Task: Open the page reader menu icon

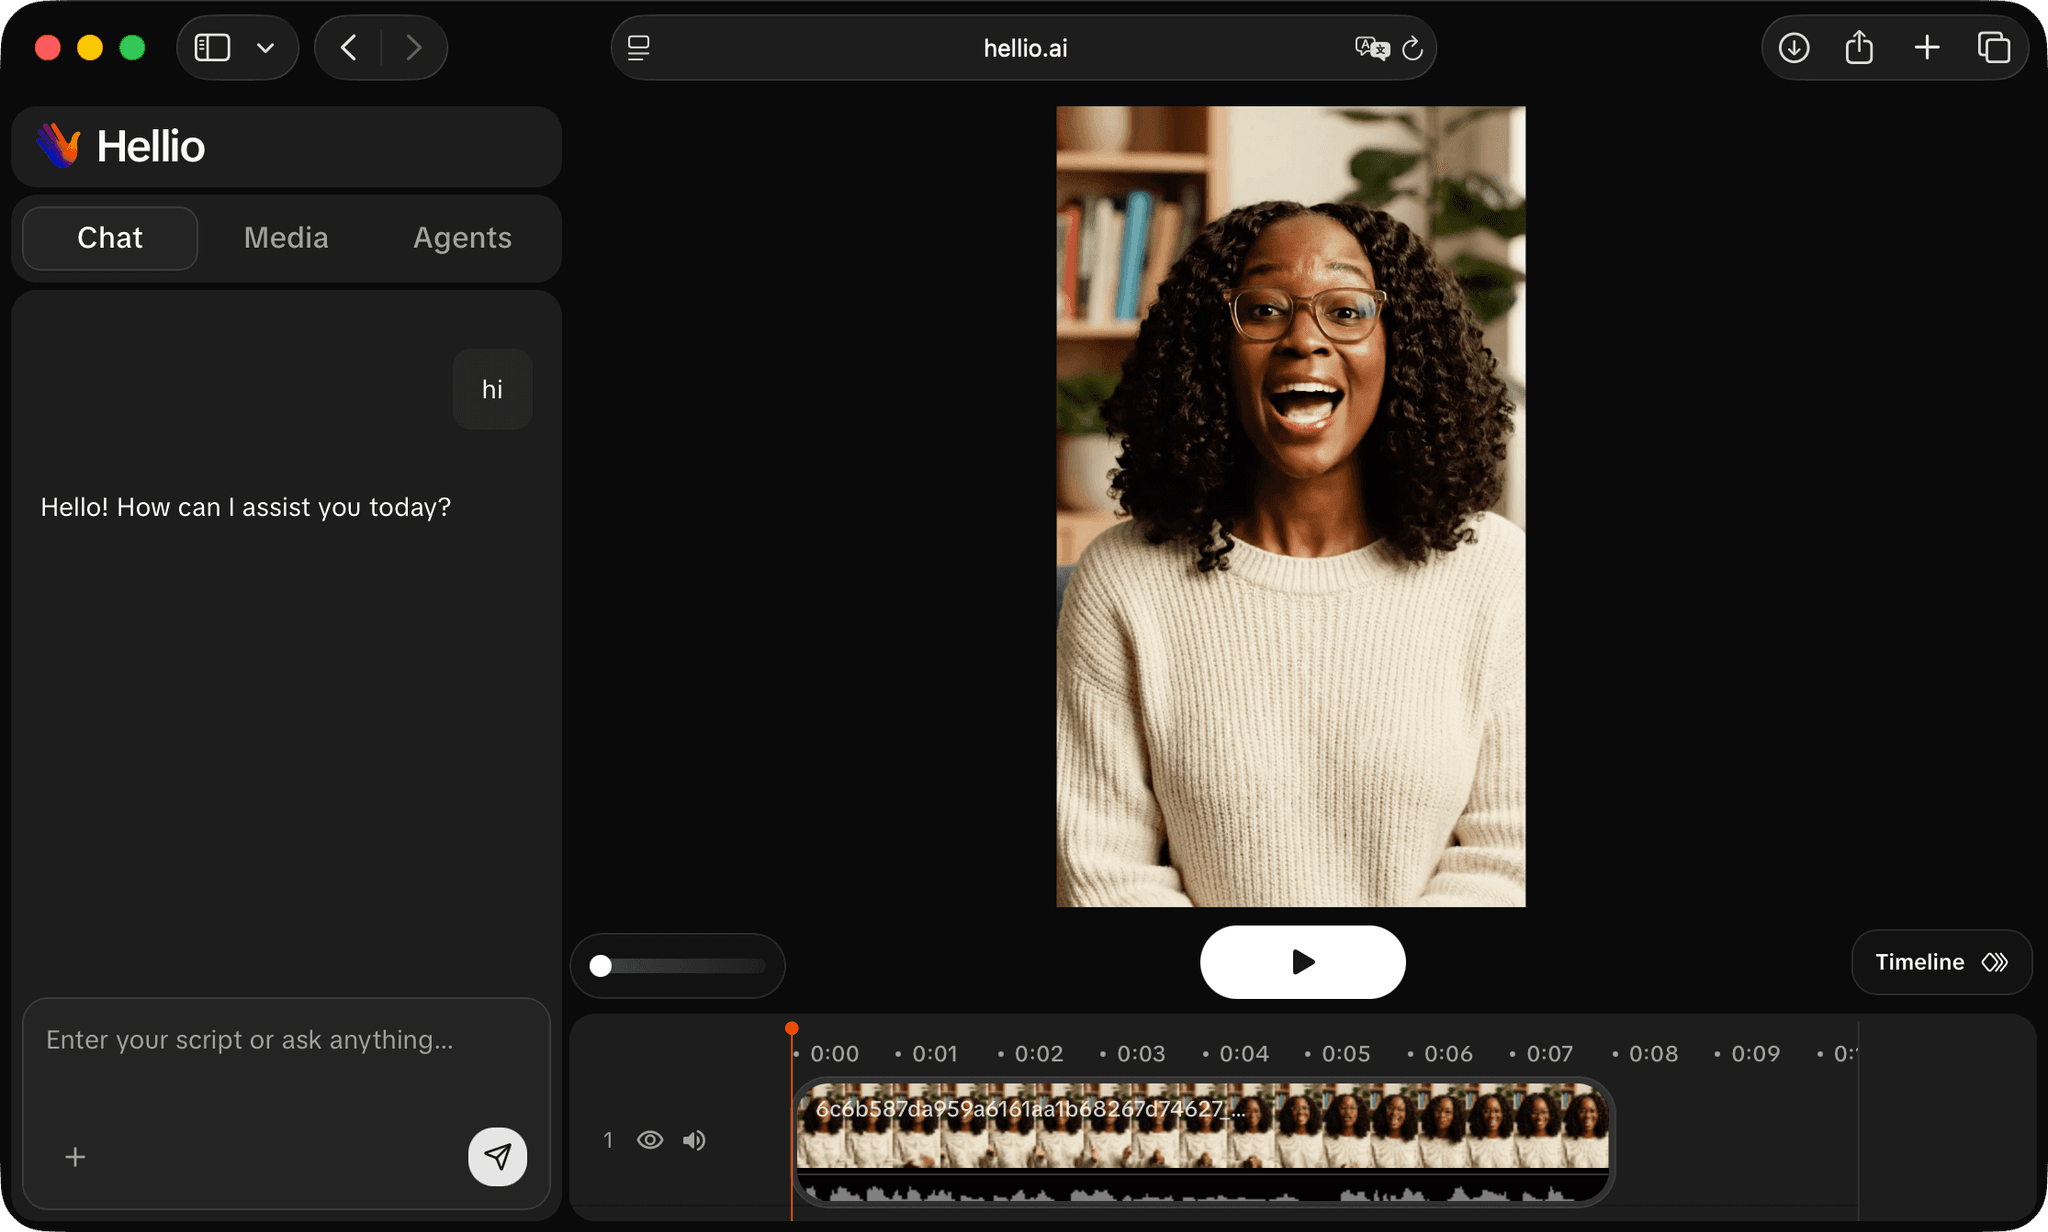Action: tap(639, 48)
